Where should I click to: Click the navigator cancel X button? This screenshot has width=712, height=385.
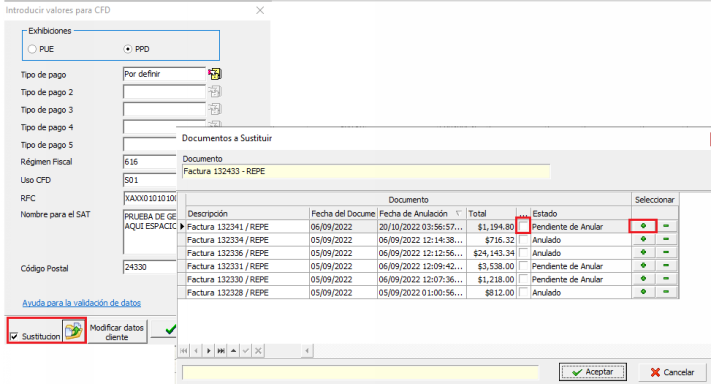[x=258, y=350]
